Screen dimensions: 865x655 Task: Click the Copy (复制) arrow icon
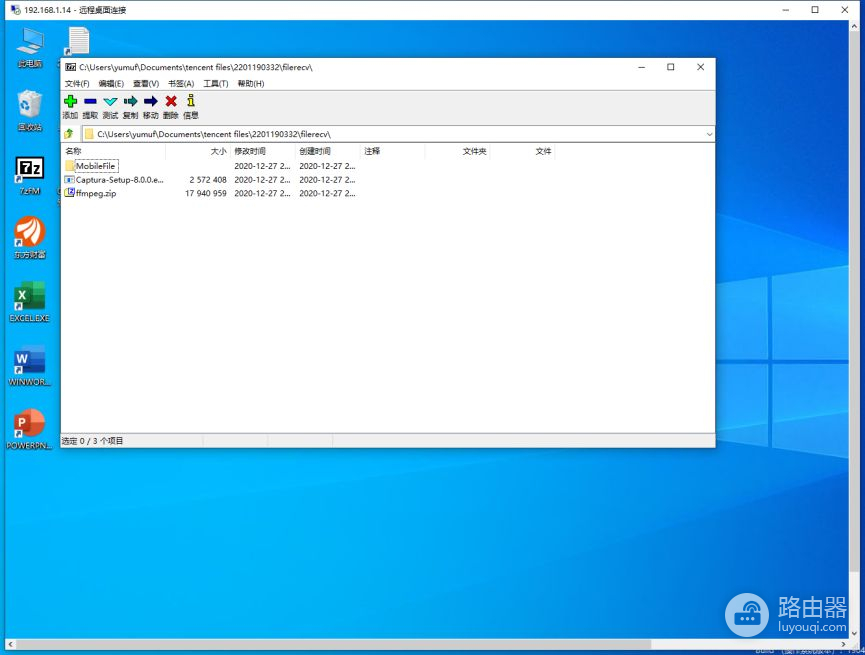pos(130,101)
